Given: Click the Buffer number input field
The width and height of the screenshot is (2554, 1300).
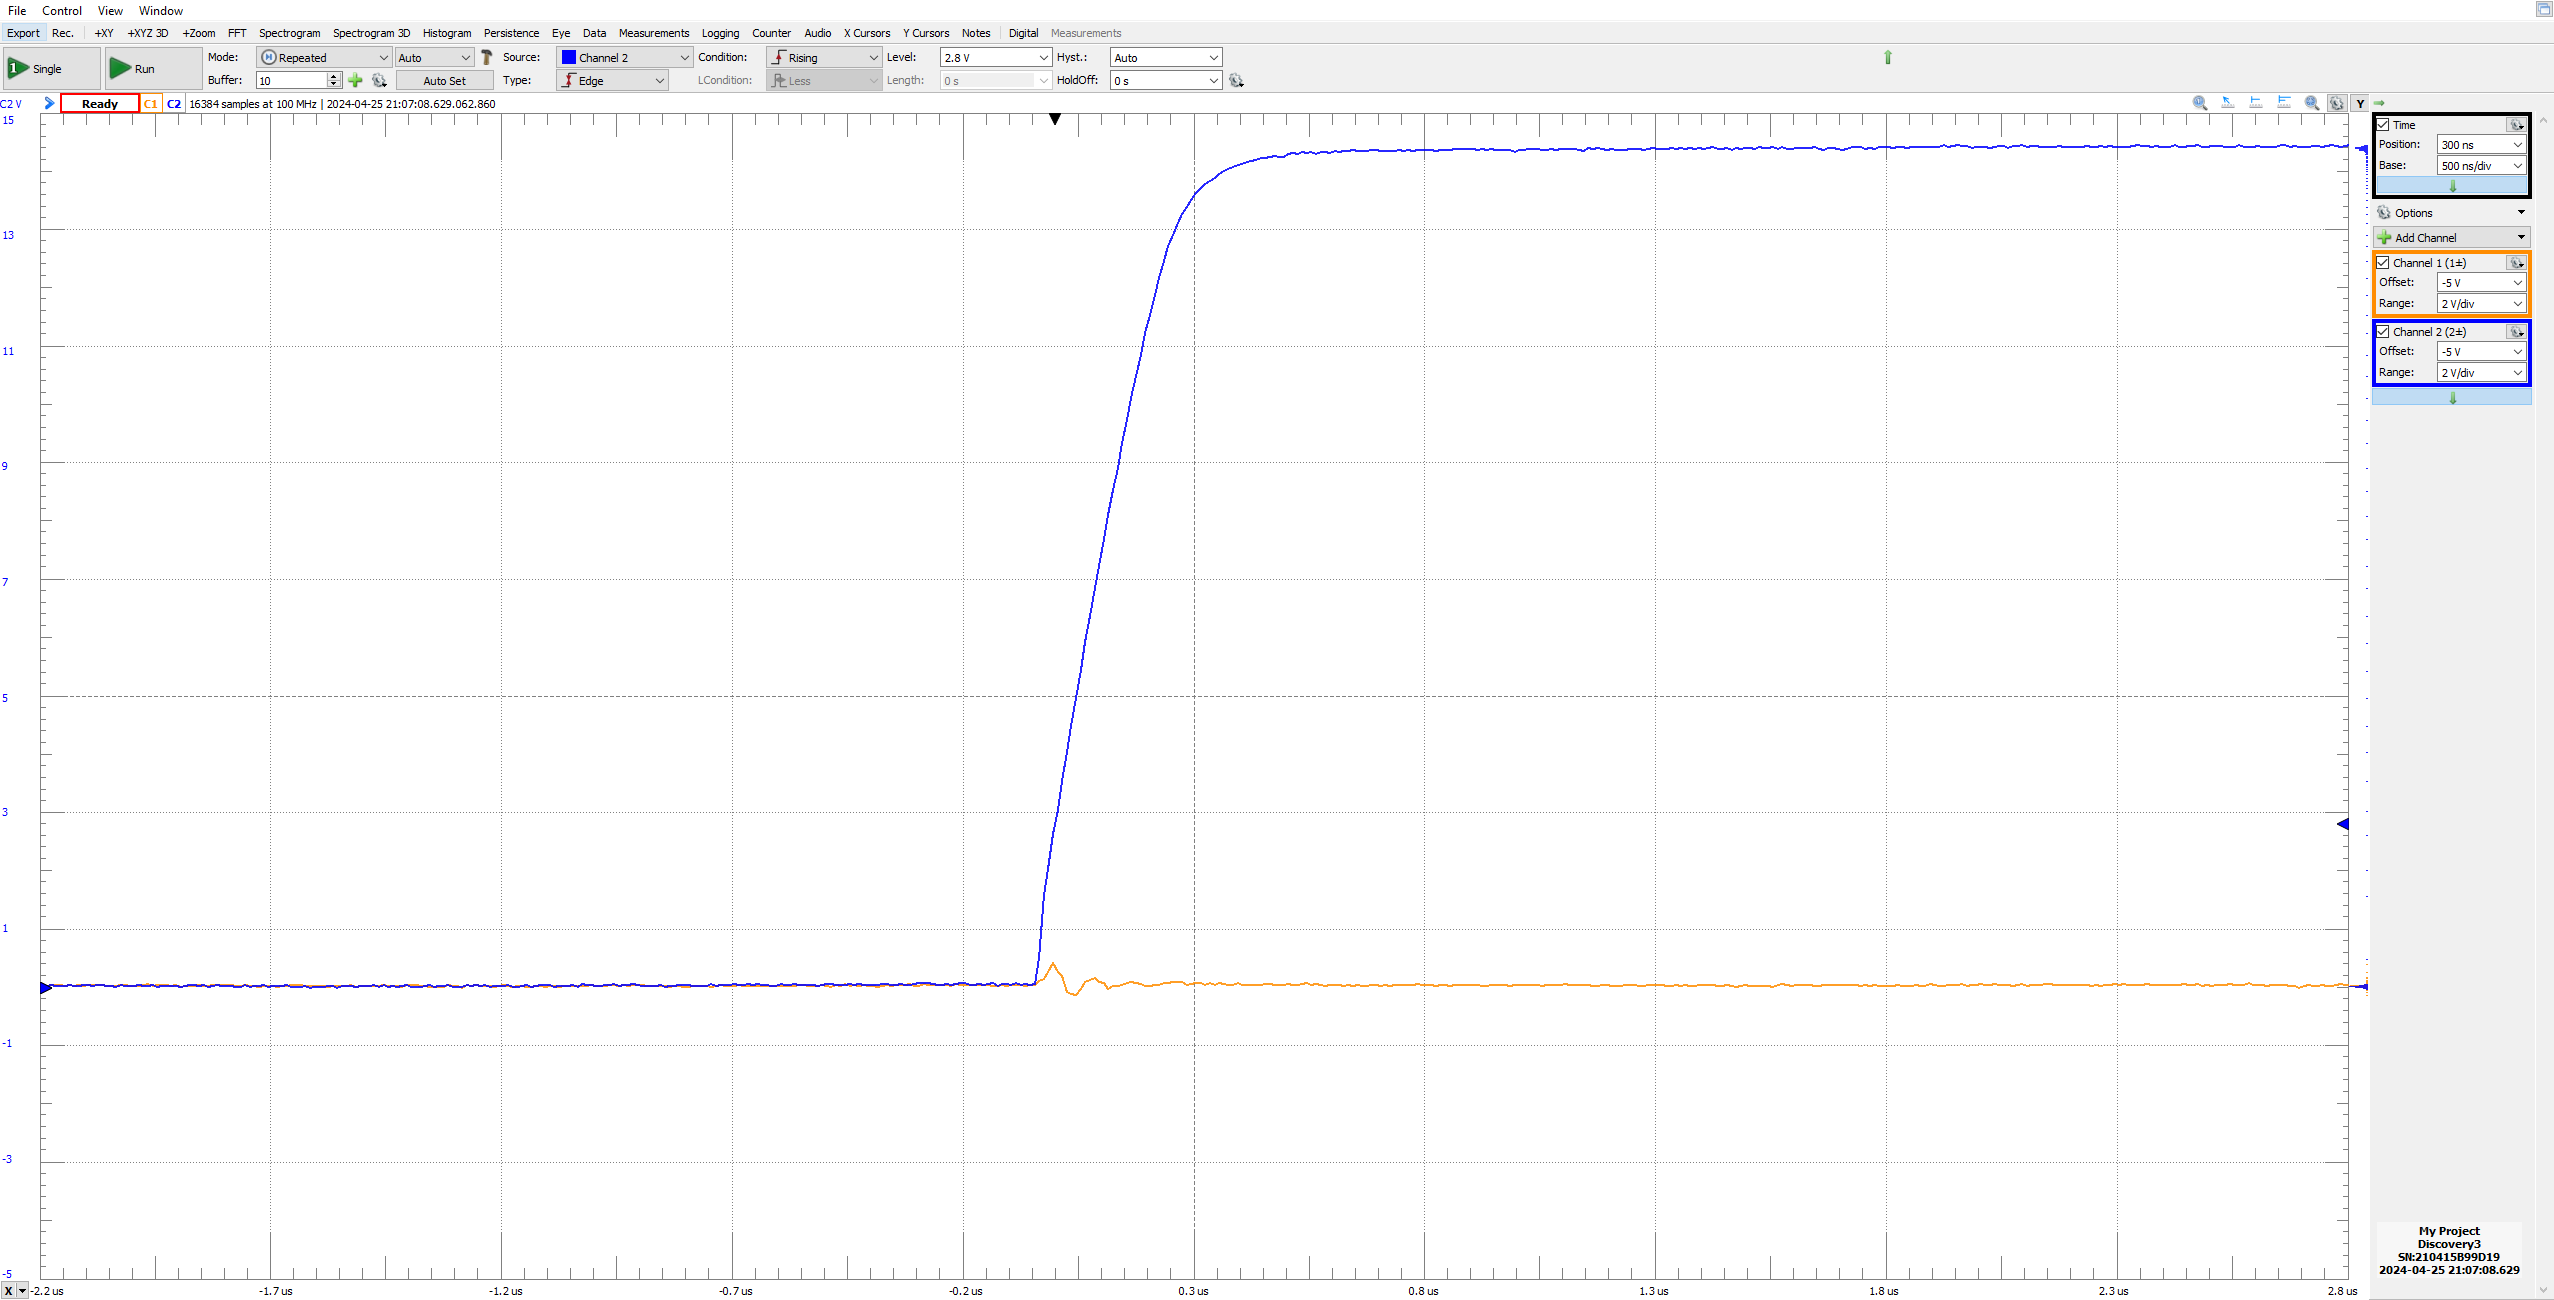Looking at the screenshot, I should pos(292,80).
